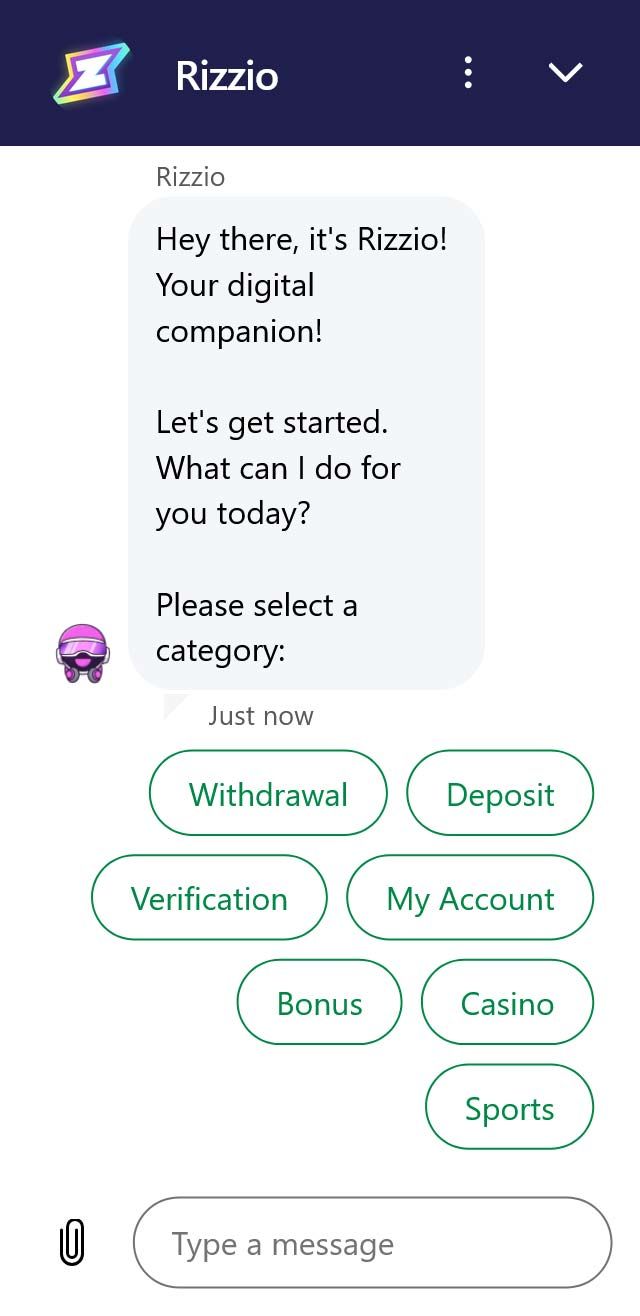
Task: Click the paperclip attachment icon
Action: pyautogui.click(x=72, y=1243)
